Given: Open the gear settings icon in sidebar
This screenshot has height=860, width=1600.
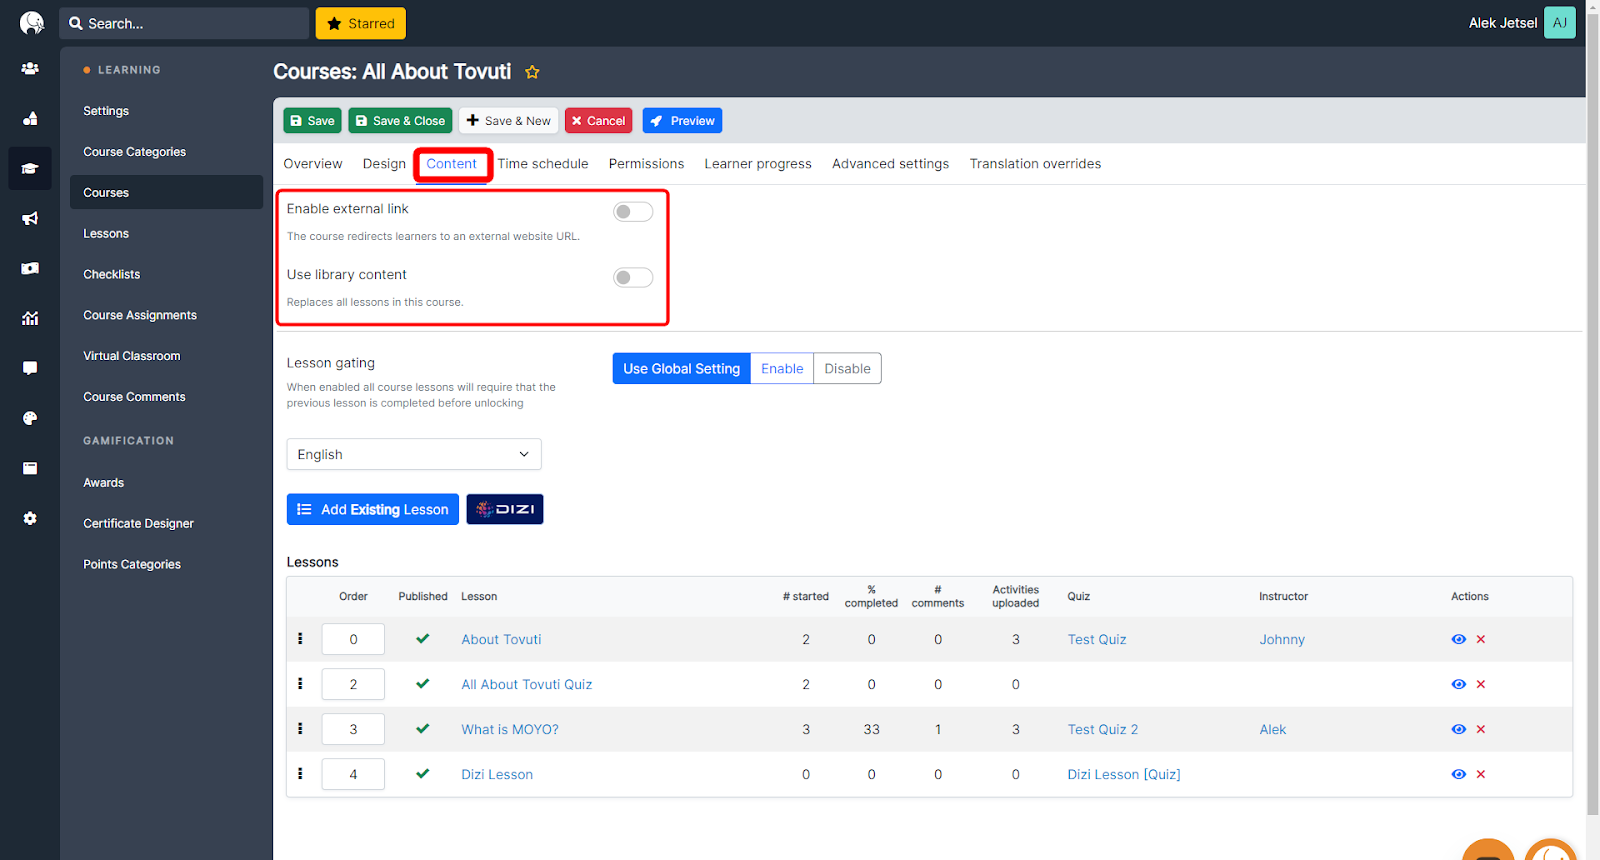Looking at the screenshot, I should 30,518.
